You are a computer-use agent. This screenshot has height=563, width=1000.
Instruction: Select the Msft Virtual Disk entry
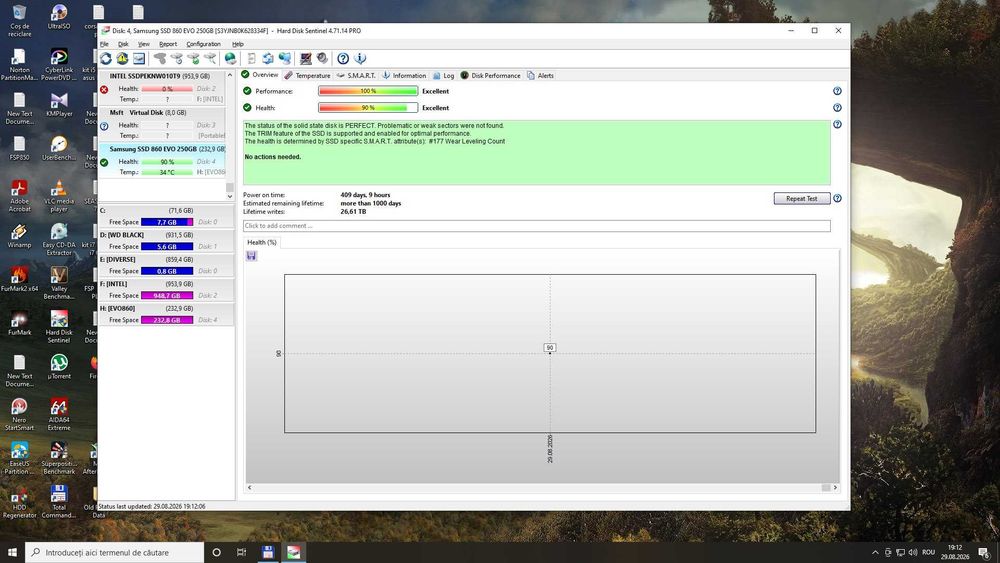pyautogui.click(x=162, y=124)
